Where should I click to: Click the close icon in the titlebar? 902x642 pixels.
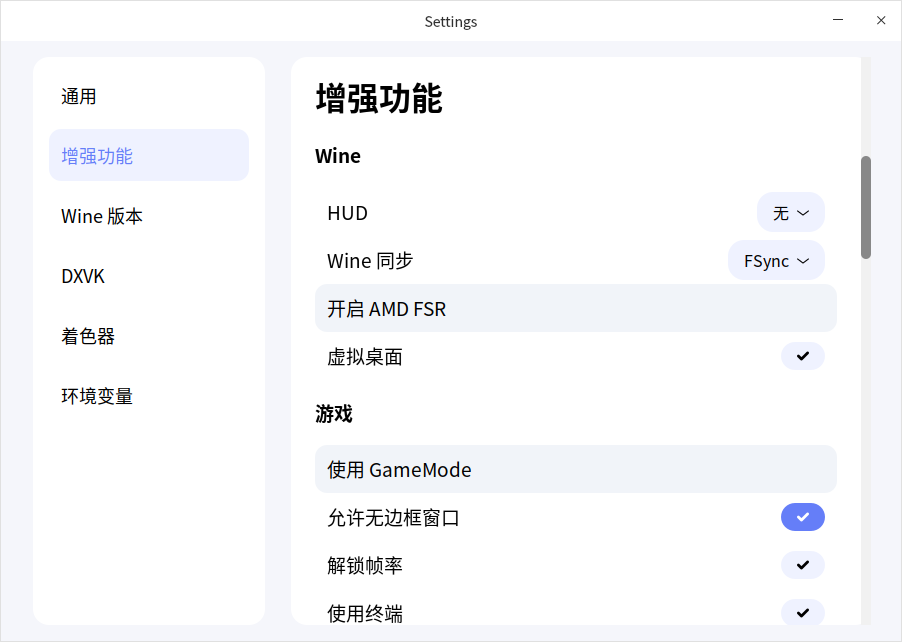tap(881, 19)
